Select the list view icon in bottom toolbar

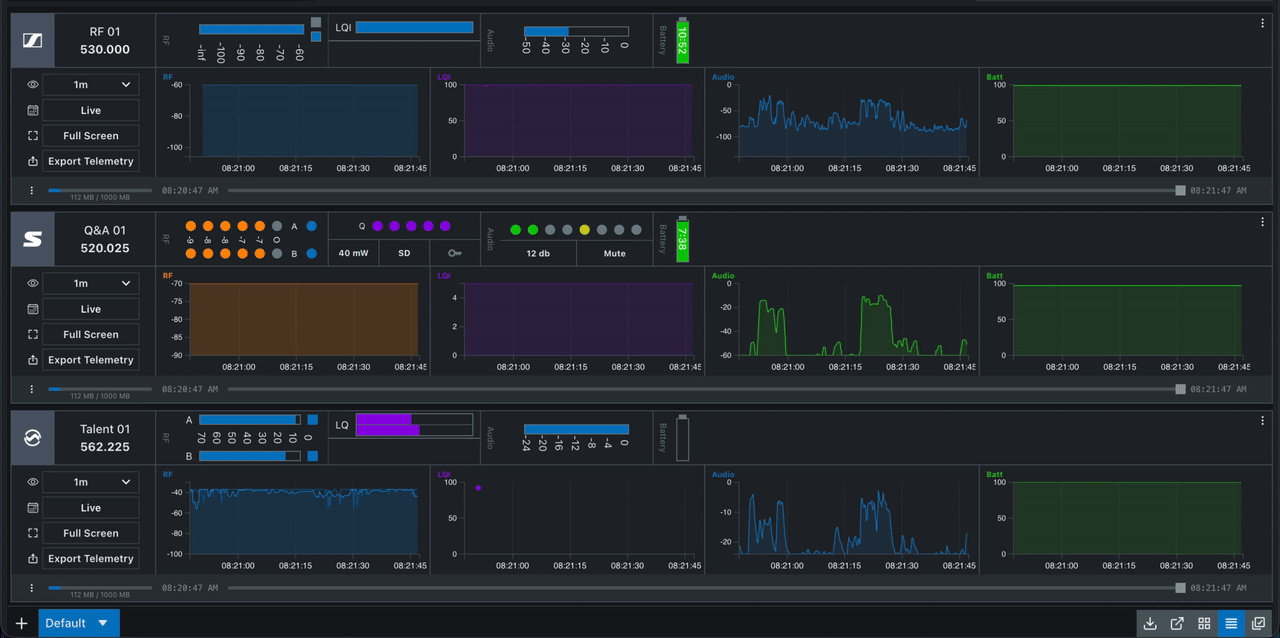[1229, 623]
